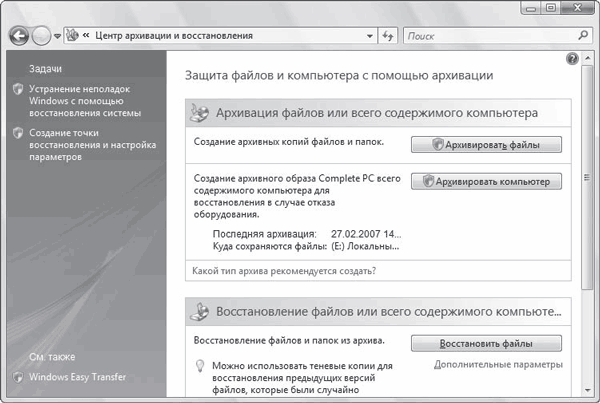Open the Дополнительные параметры link
This screenshot has height=403, width=600.
pyautogui.click(x=498, y=365)
